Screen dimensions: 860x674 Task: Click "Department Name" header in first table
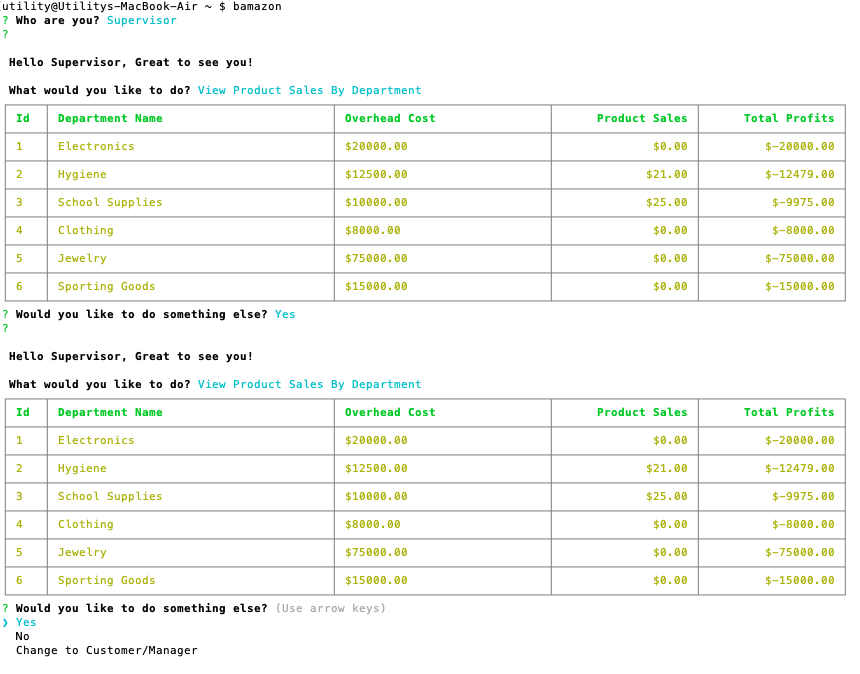tap(110, 118)
